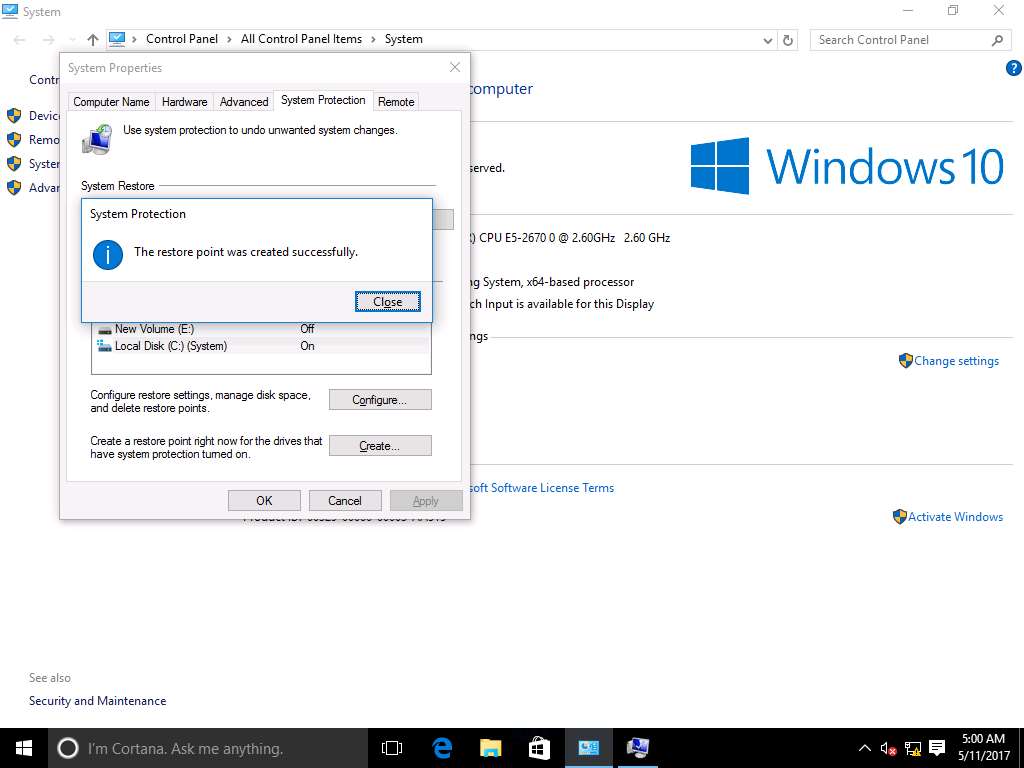This screenshot has width=1024, height=768.
Task: Navigate back with the back arrow
Action: point(20,40)
